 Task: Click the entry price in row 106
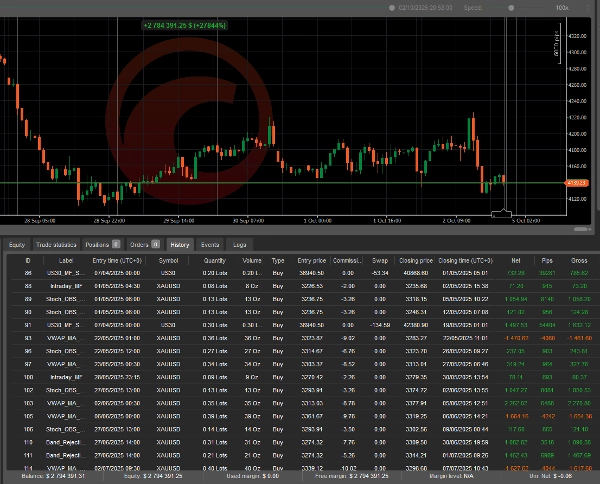click(x=312, y=429)
